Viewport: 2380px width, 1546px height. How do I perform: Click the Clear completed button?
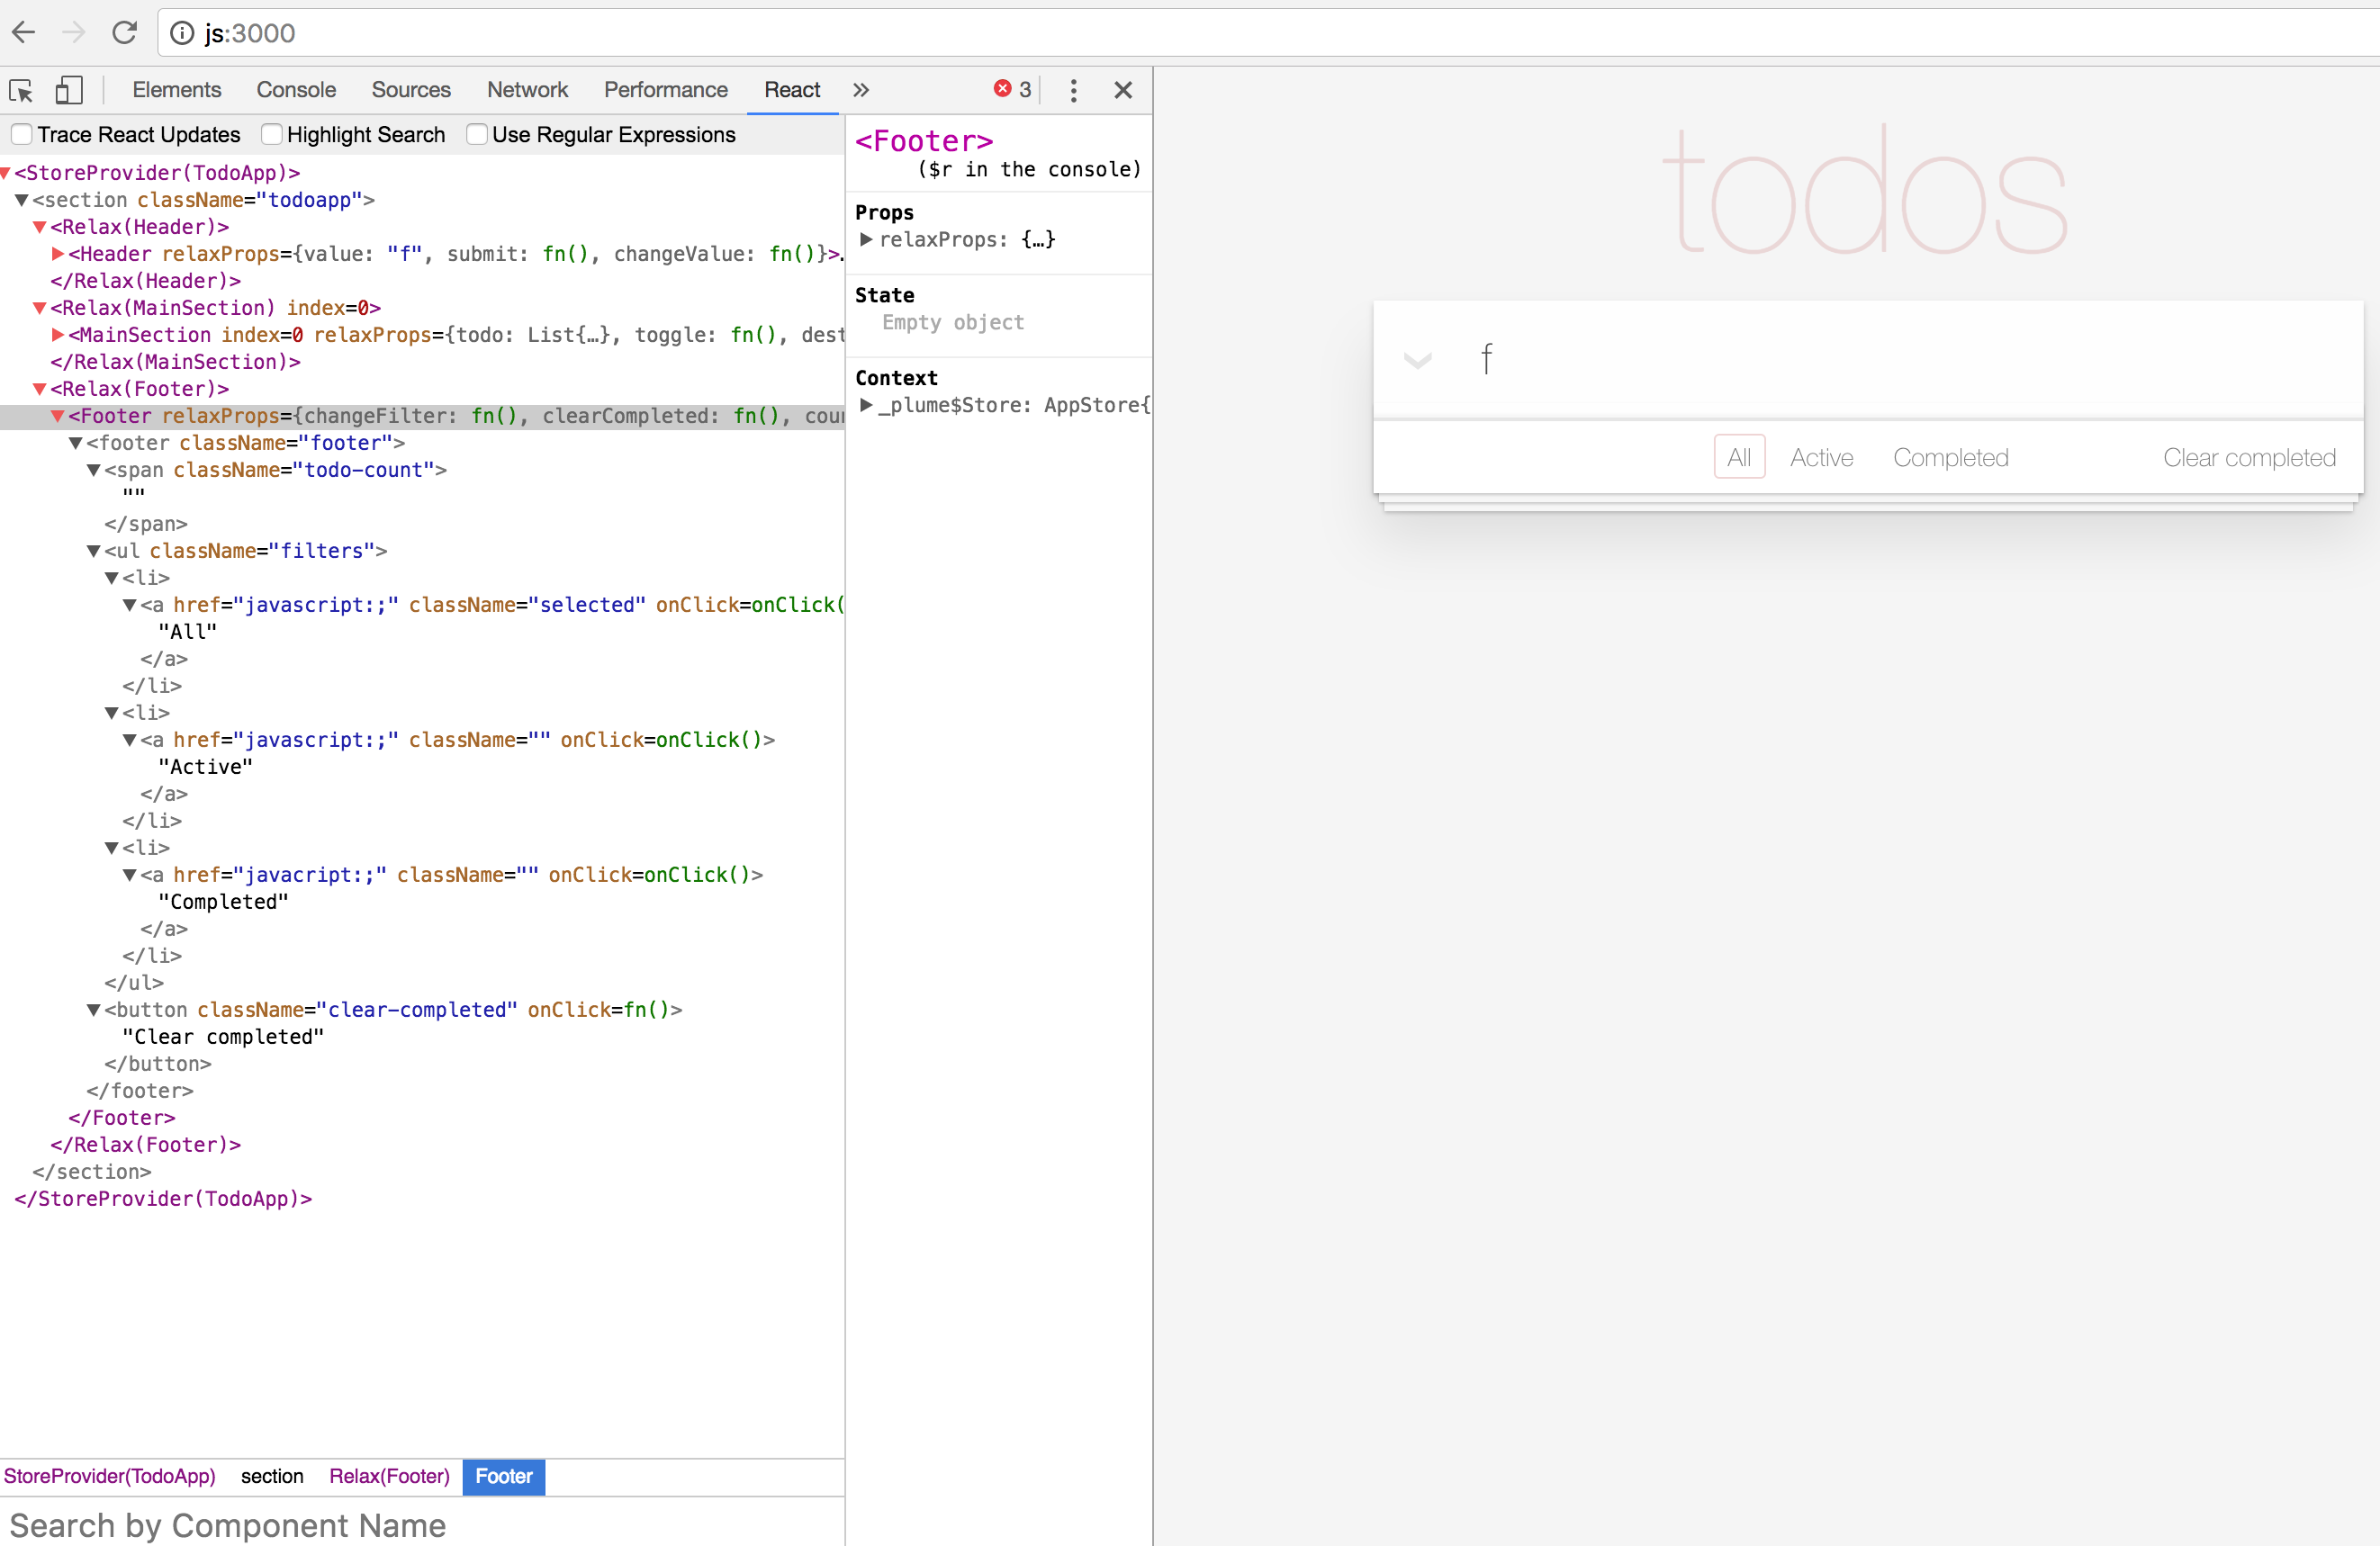click(2249, 458)
